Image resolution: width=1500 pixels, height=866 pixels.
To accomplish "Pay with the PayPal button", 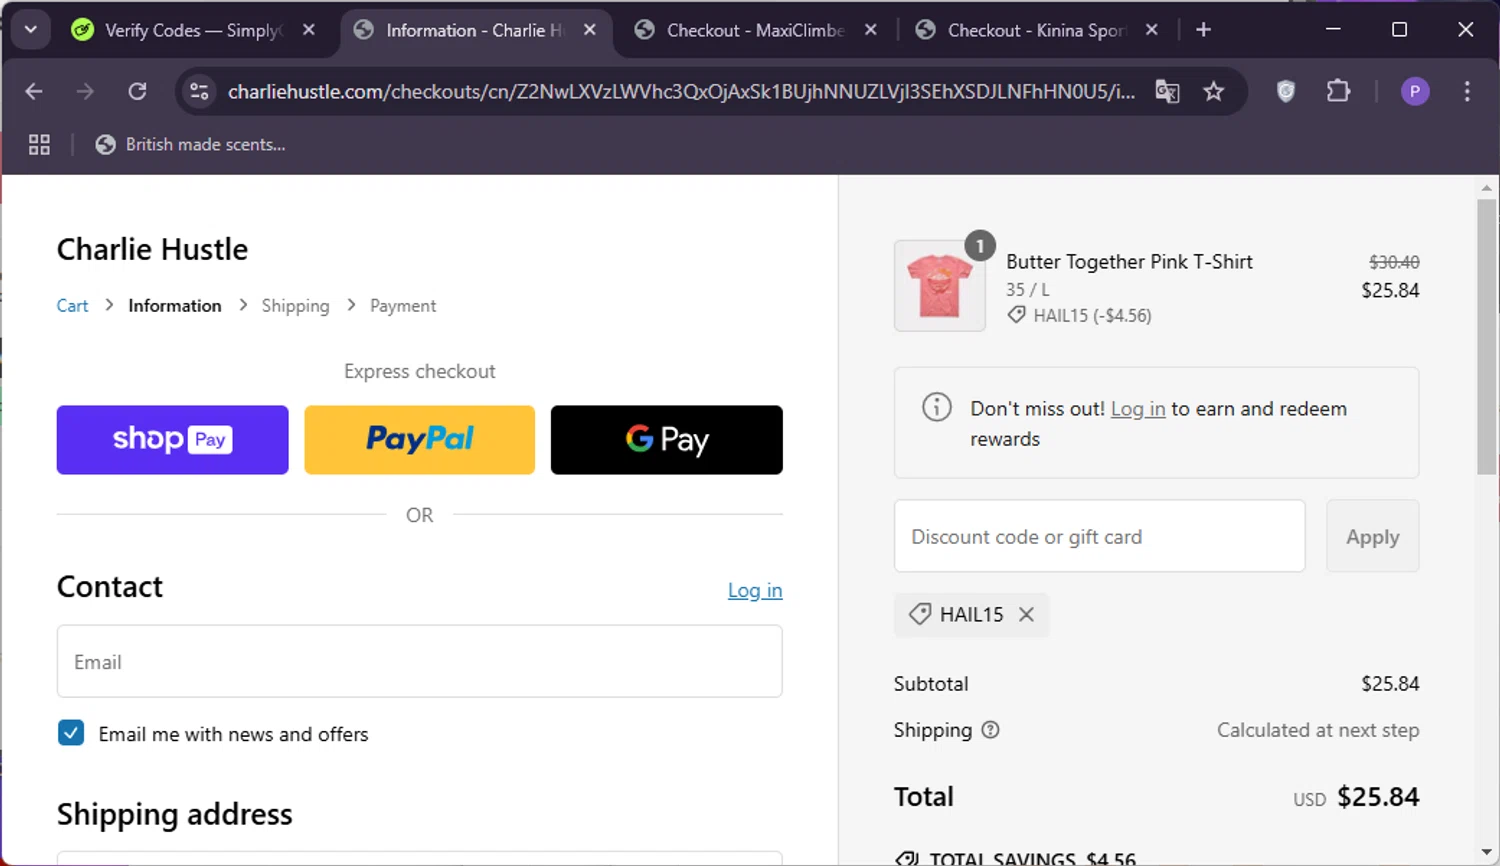I will pos(419,440).
